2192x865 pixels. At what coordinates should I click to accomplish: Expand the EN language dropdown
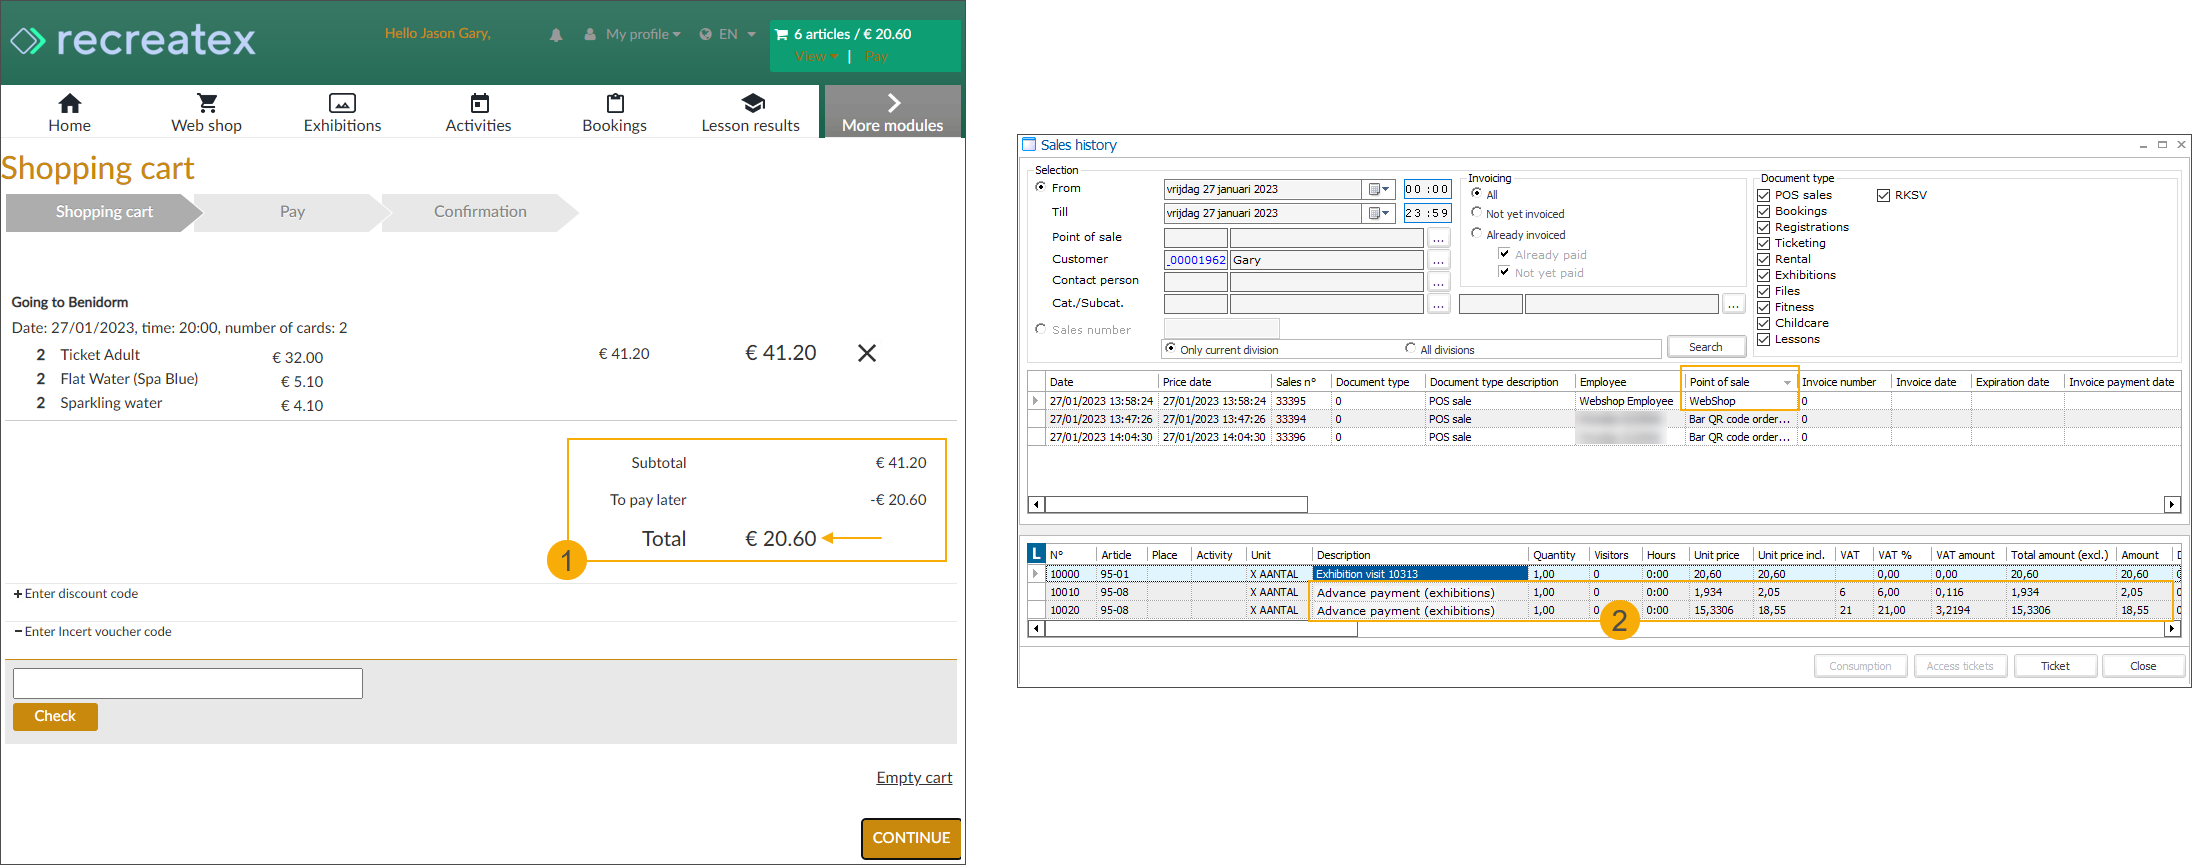pos(728,34)
